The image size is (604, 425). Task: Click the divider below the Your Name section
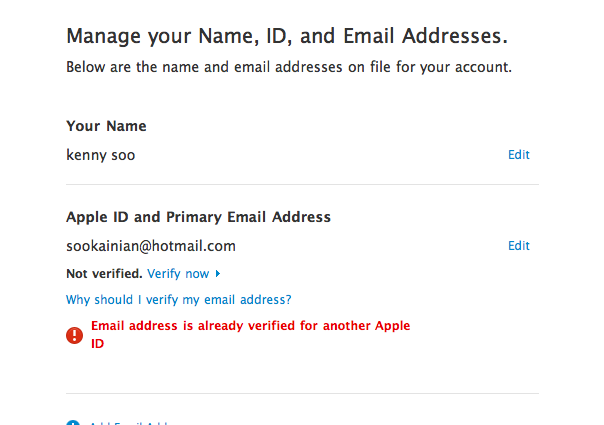(302, 184)
